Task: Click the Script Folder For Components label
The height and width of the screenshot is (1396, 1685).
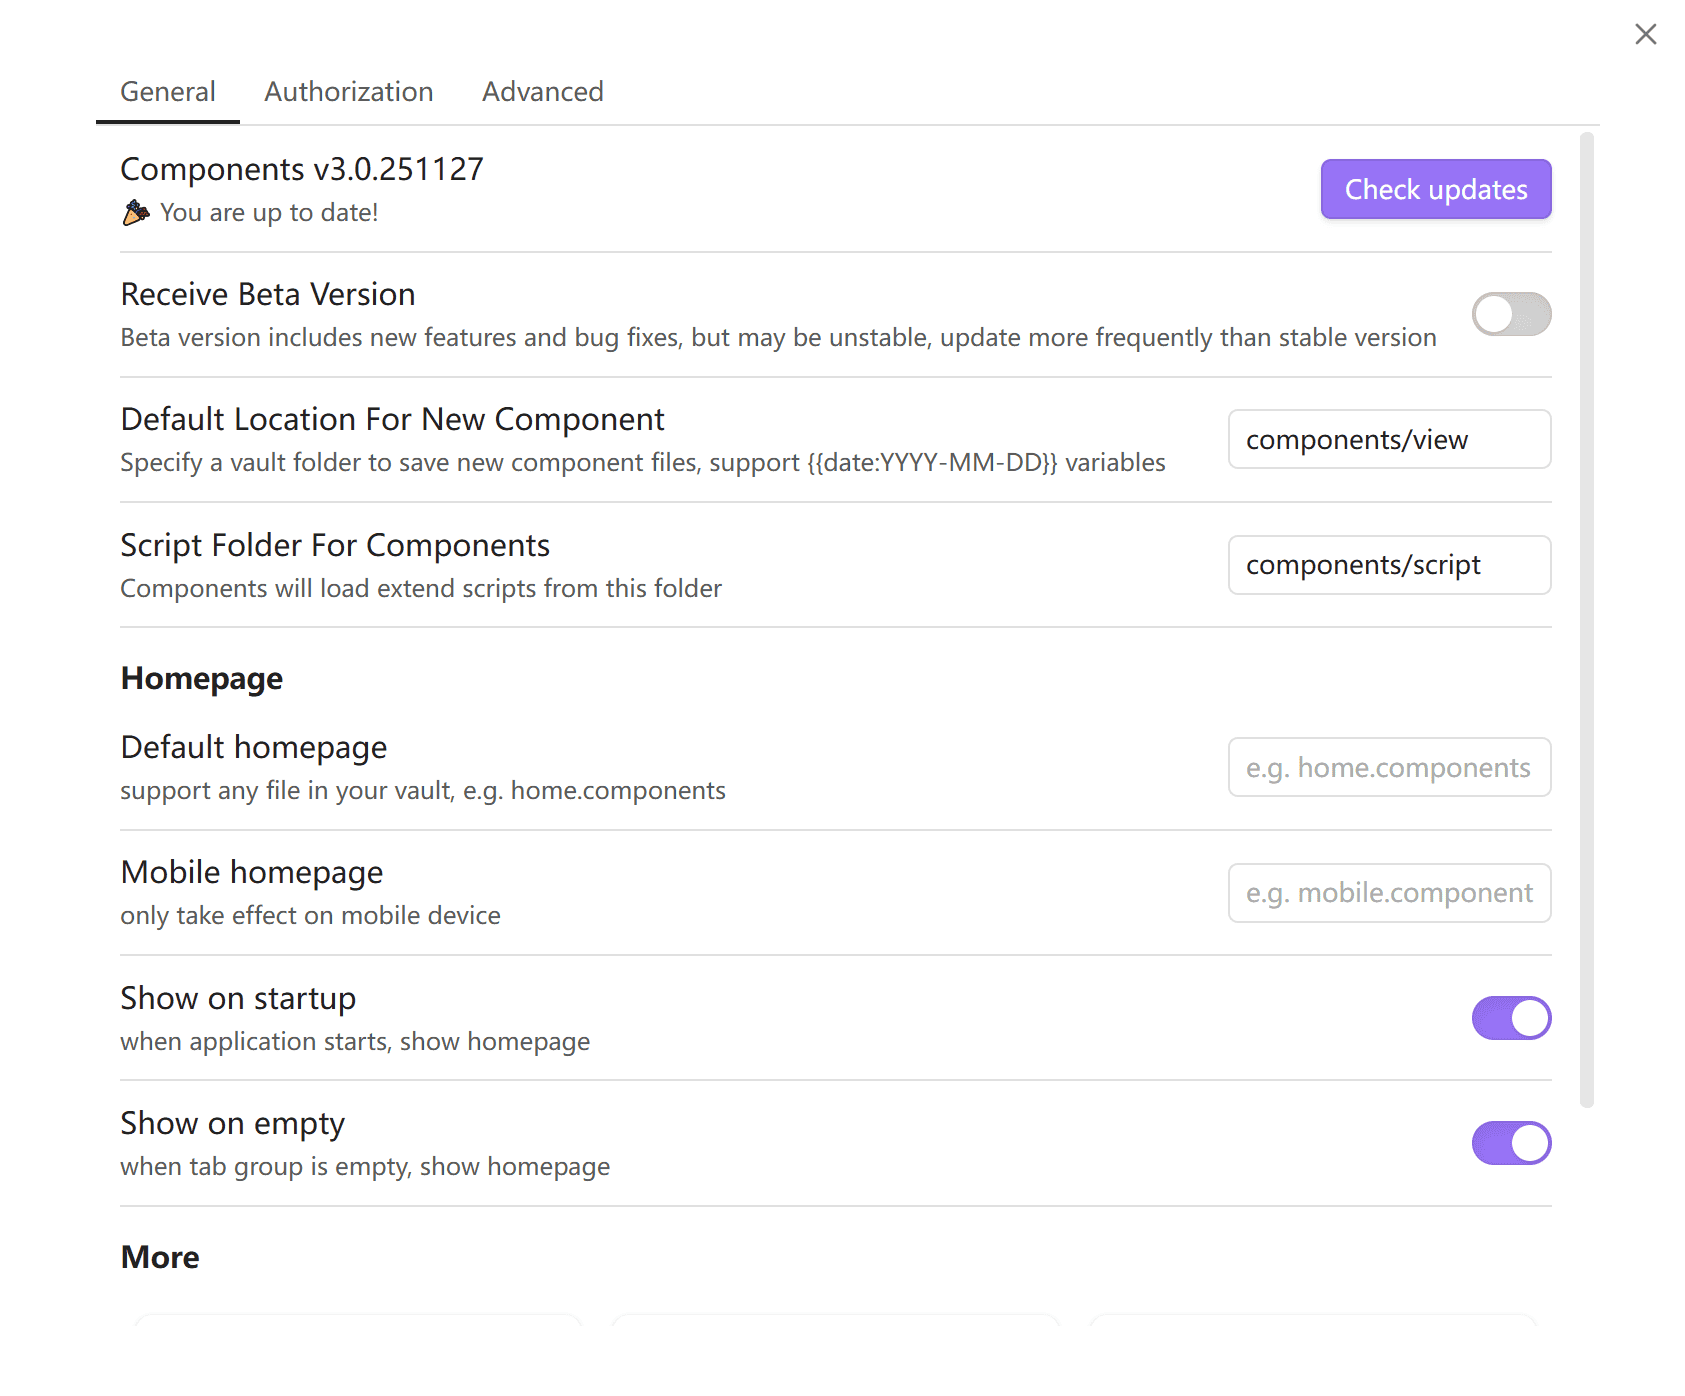Action: tap(335, 546)
